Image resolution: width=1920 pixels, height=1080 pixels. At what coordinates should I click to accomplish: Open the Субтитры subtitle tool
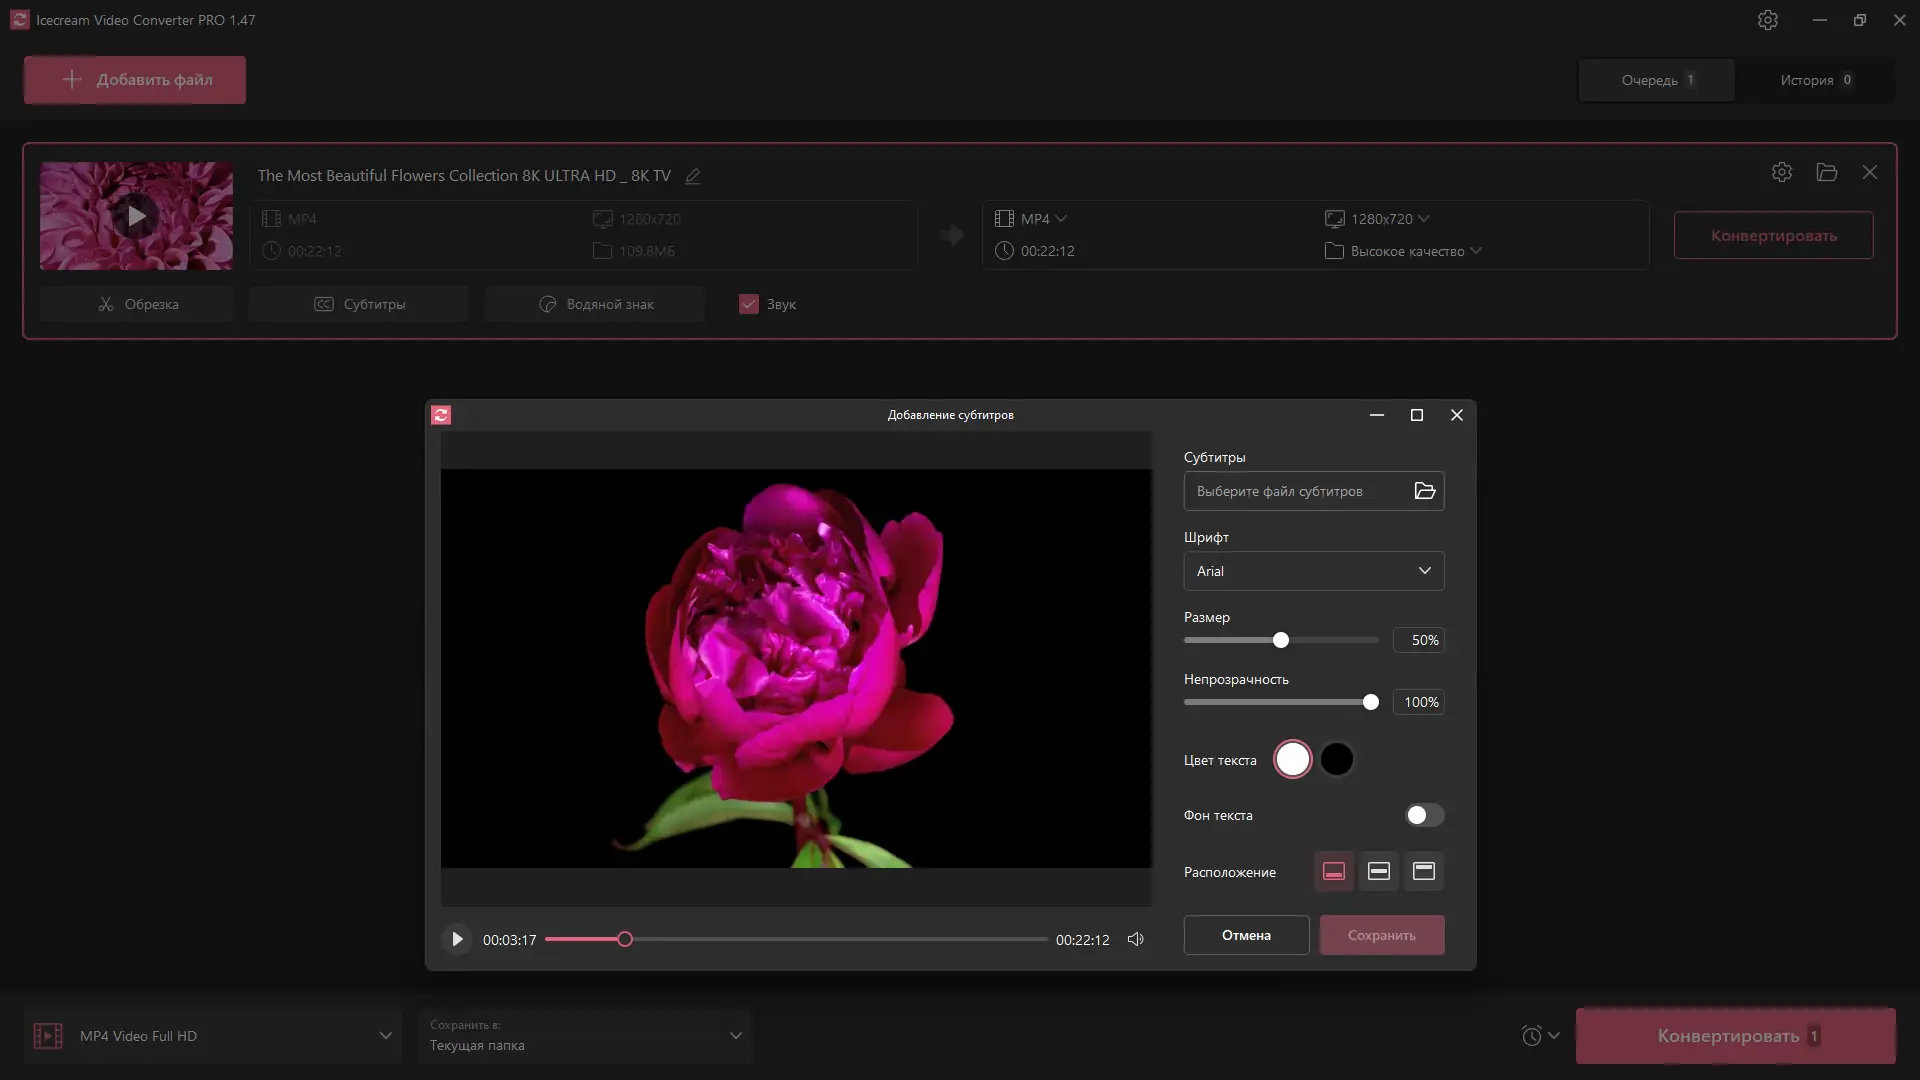pos(358,304)
